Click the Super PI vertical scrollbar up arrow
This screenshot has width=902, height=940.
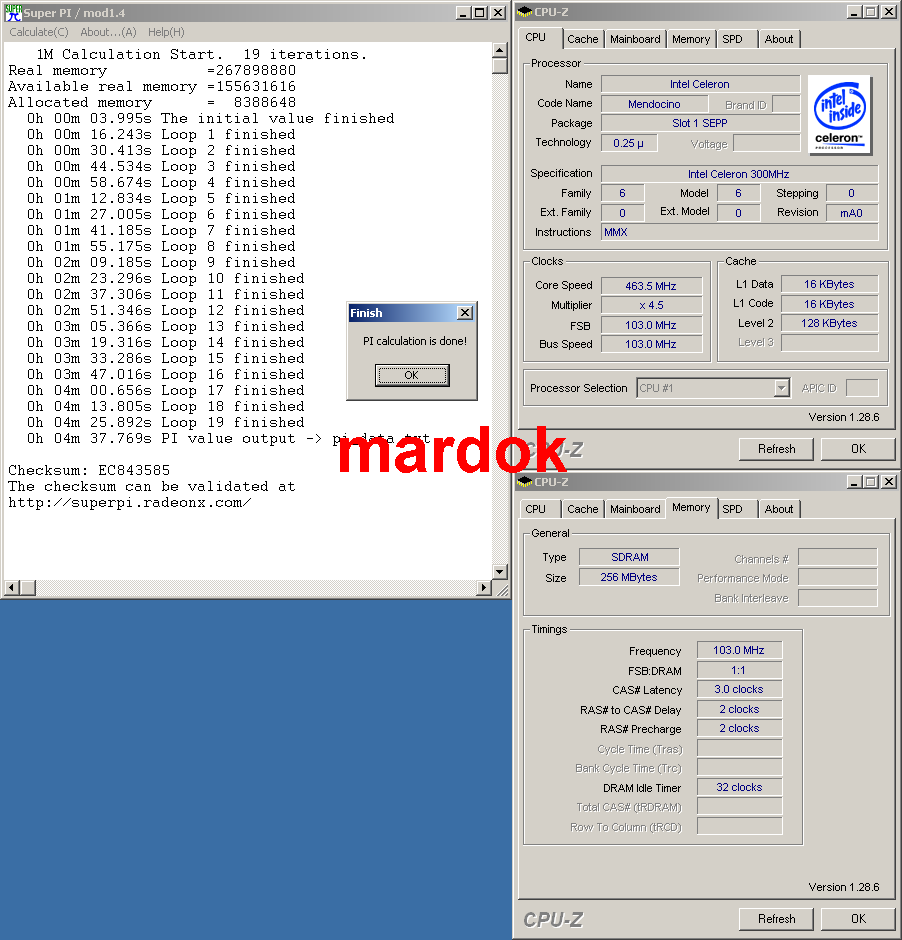[500, 50]
